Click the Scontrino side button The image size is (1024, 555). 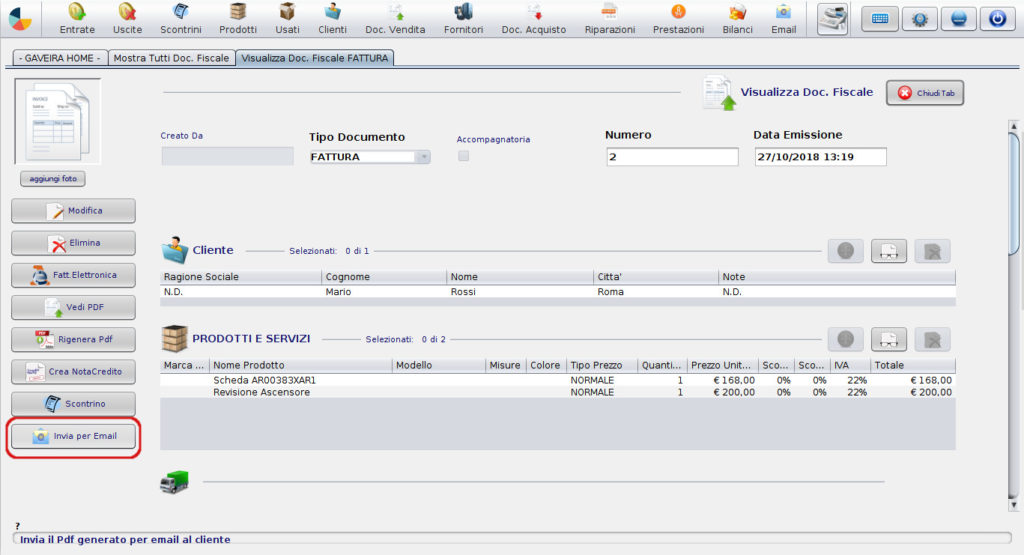coord(73,404)
